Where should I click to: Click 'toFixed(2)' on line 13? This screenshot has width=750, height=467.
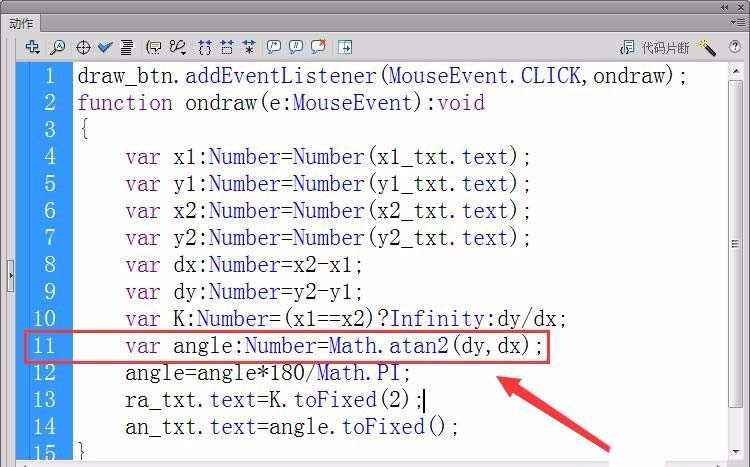click(352, 400)
